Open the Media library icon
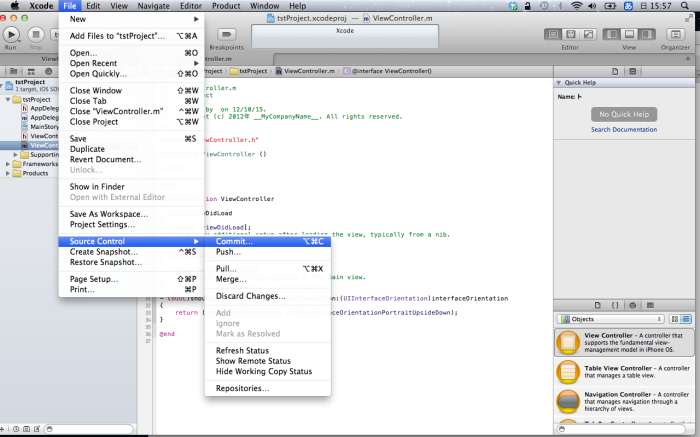 [x=650, y=305]
